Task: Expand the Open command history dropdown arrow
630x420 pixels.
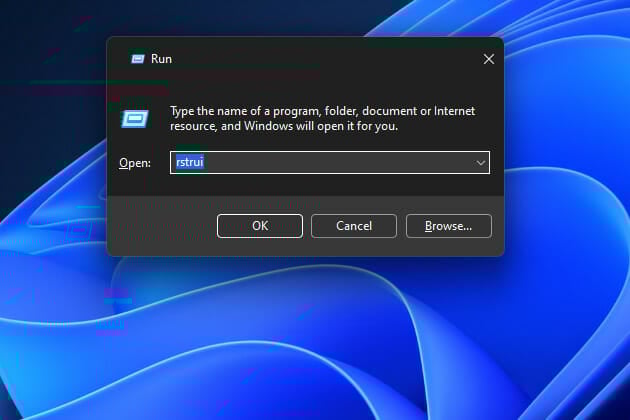Action: [x=481, y=163]
